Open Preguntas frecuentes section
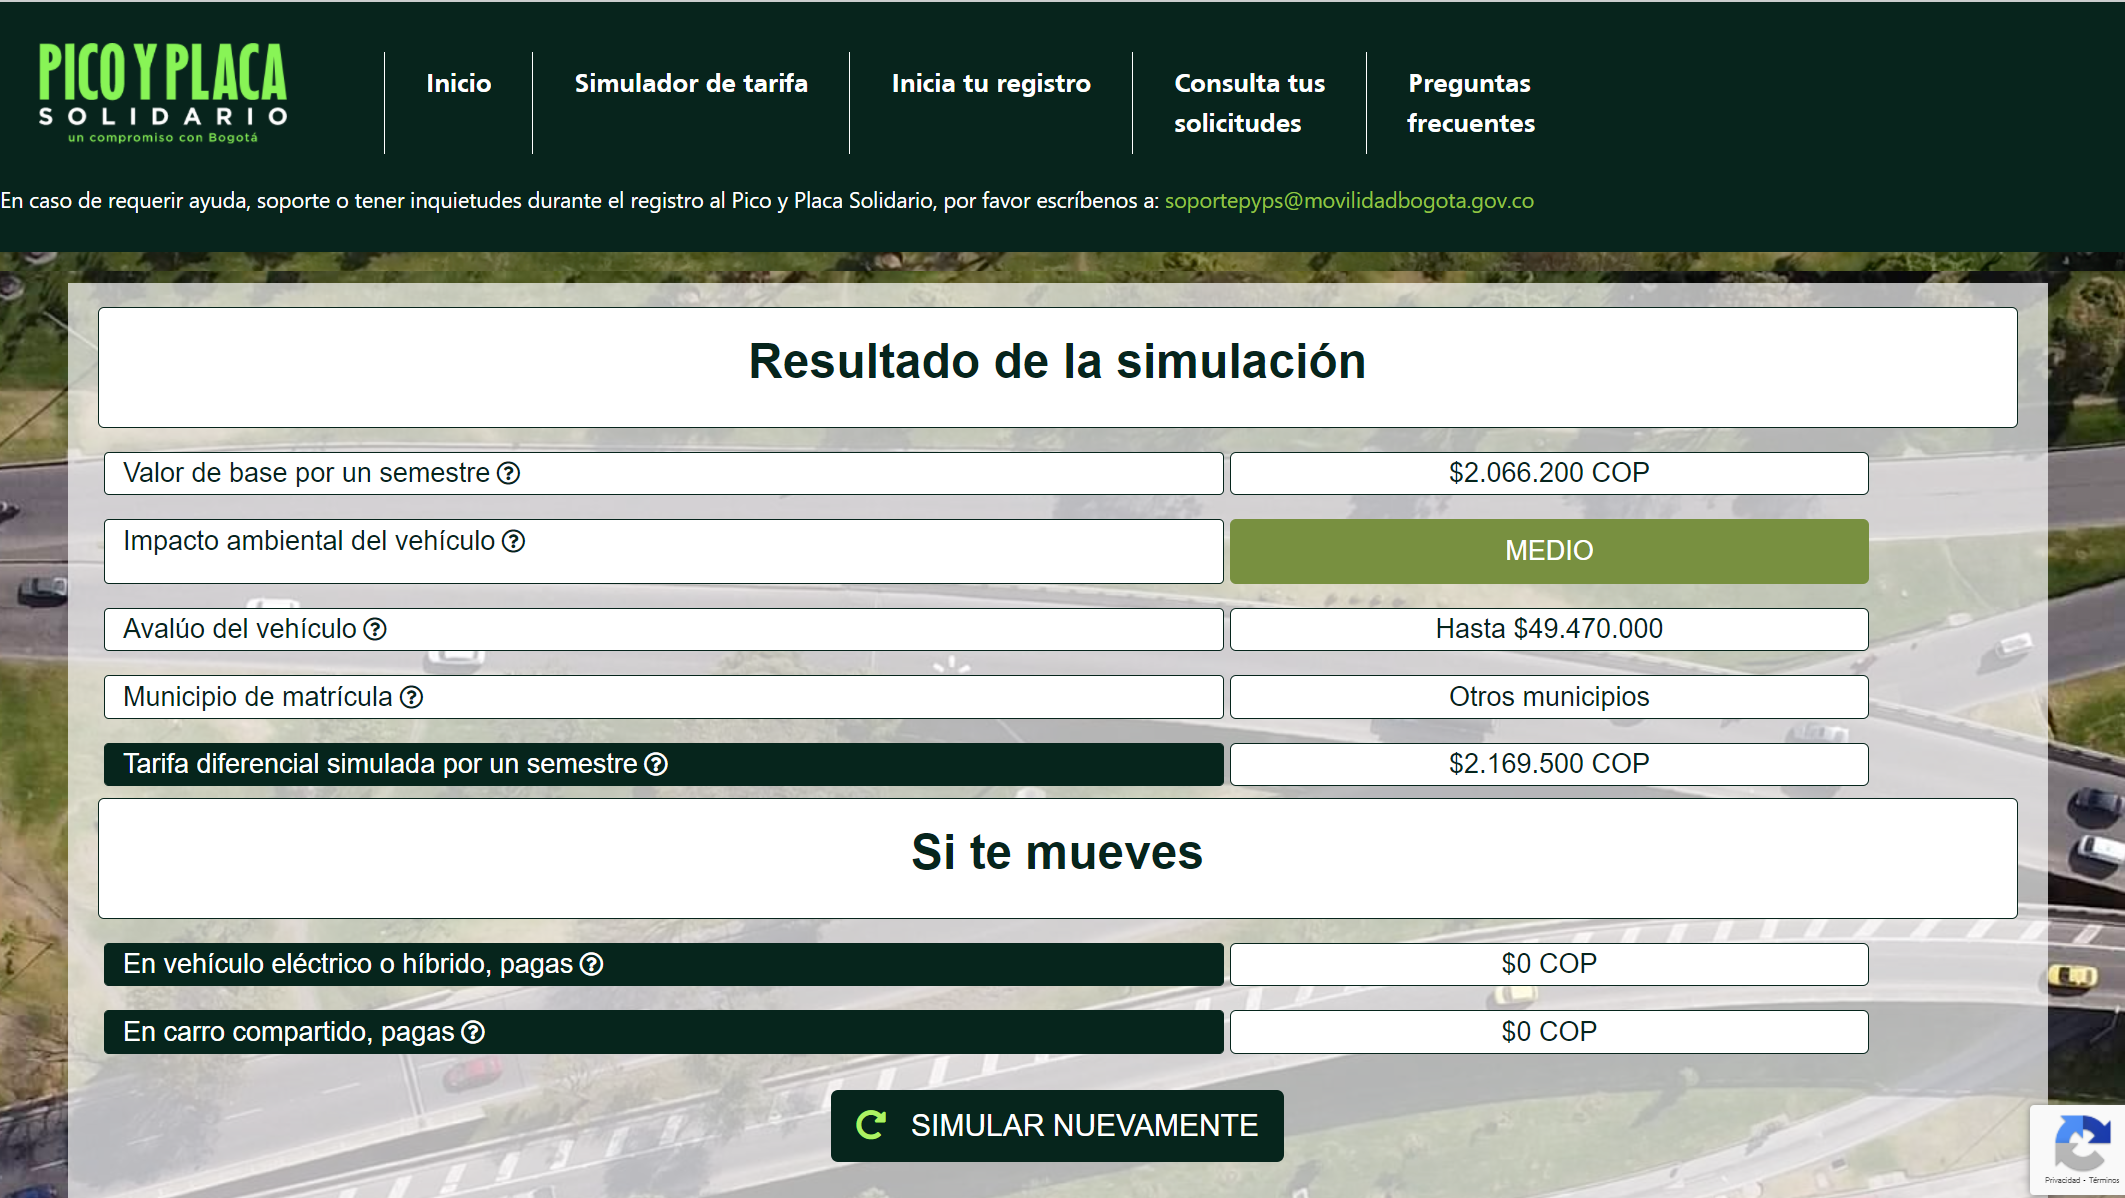This screenshot has height=1198, width=2125. [x=1470, y=102]
